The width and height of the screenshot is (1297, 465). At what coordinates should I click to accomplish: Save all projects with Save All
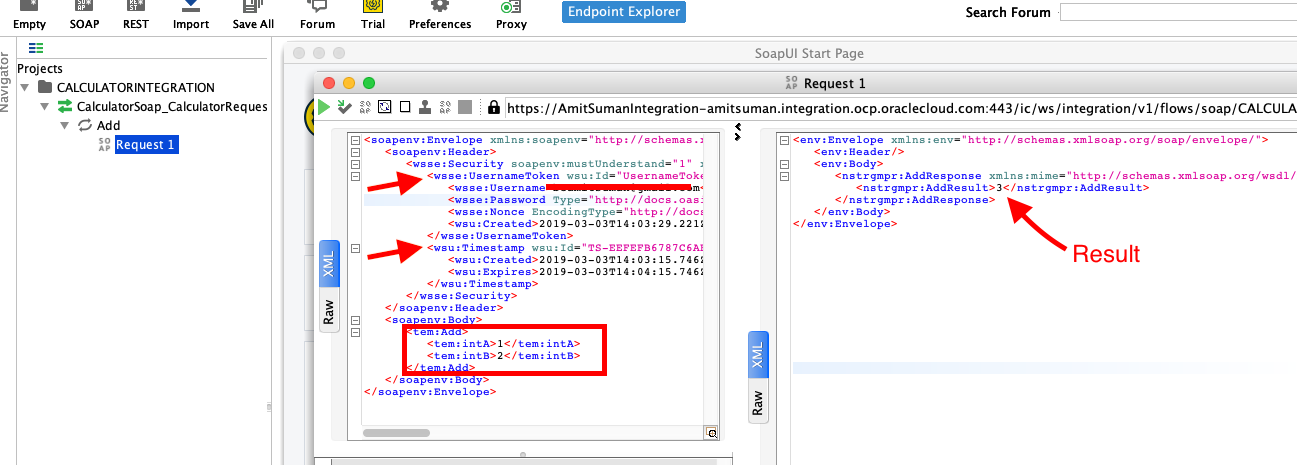pyautogui.click(x=253, y=15)
